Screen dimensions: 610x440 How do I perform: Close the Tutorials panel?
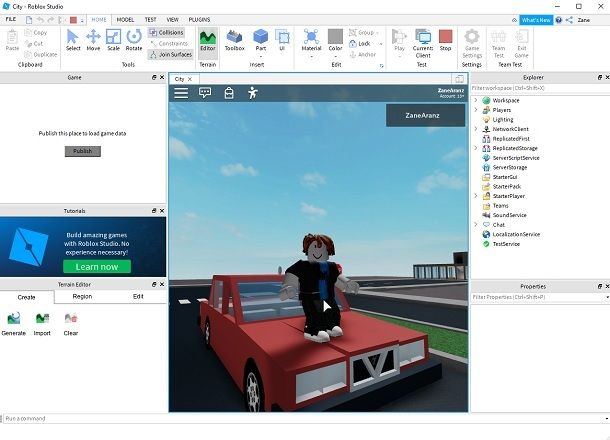162,210
